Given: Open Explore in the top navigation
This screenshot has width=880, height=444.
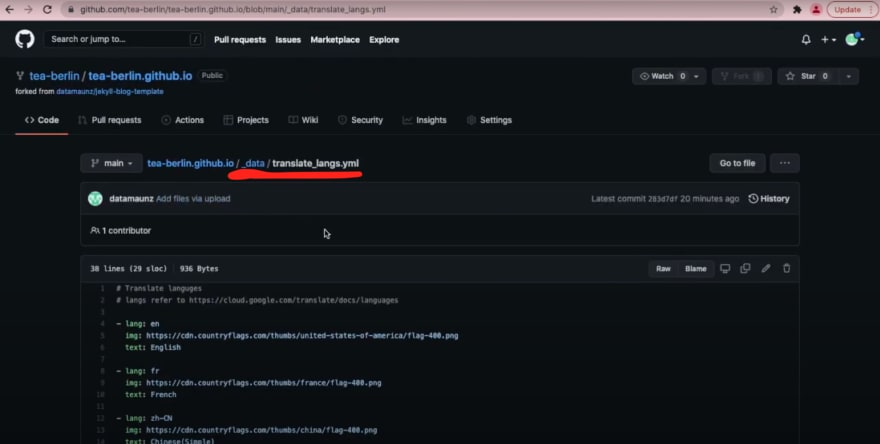Looking at the screenshot, I should coord(384,40).
